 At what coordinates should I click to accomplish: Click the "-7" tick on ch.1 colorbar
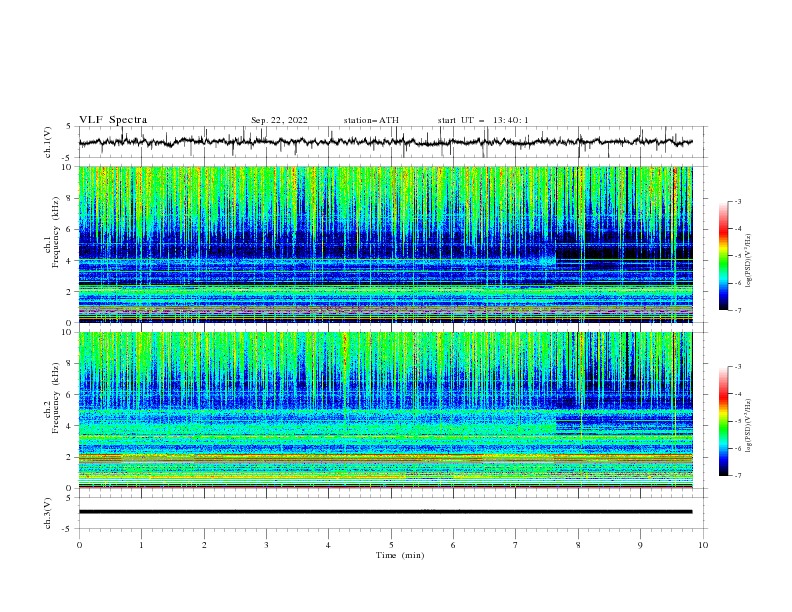click(737, 310)
